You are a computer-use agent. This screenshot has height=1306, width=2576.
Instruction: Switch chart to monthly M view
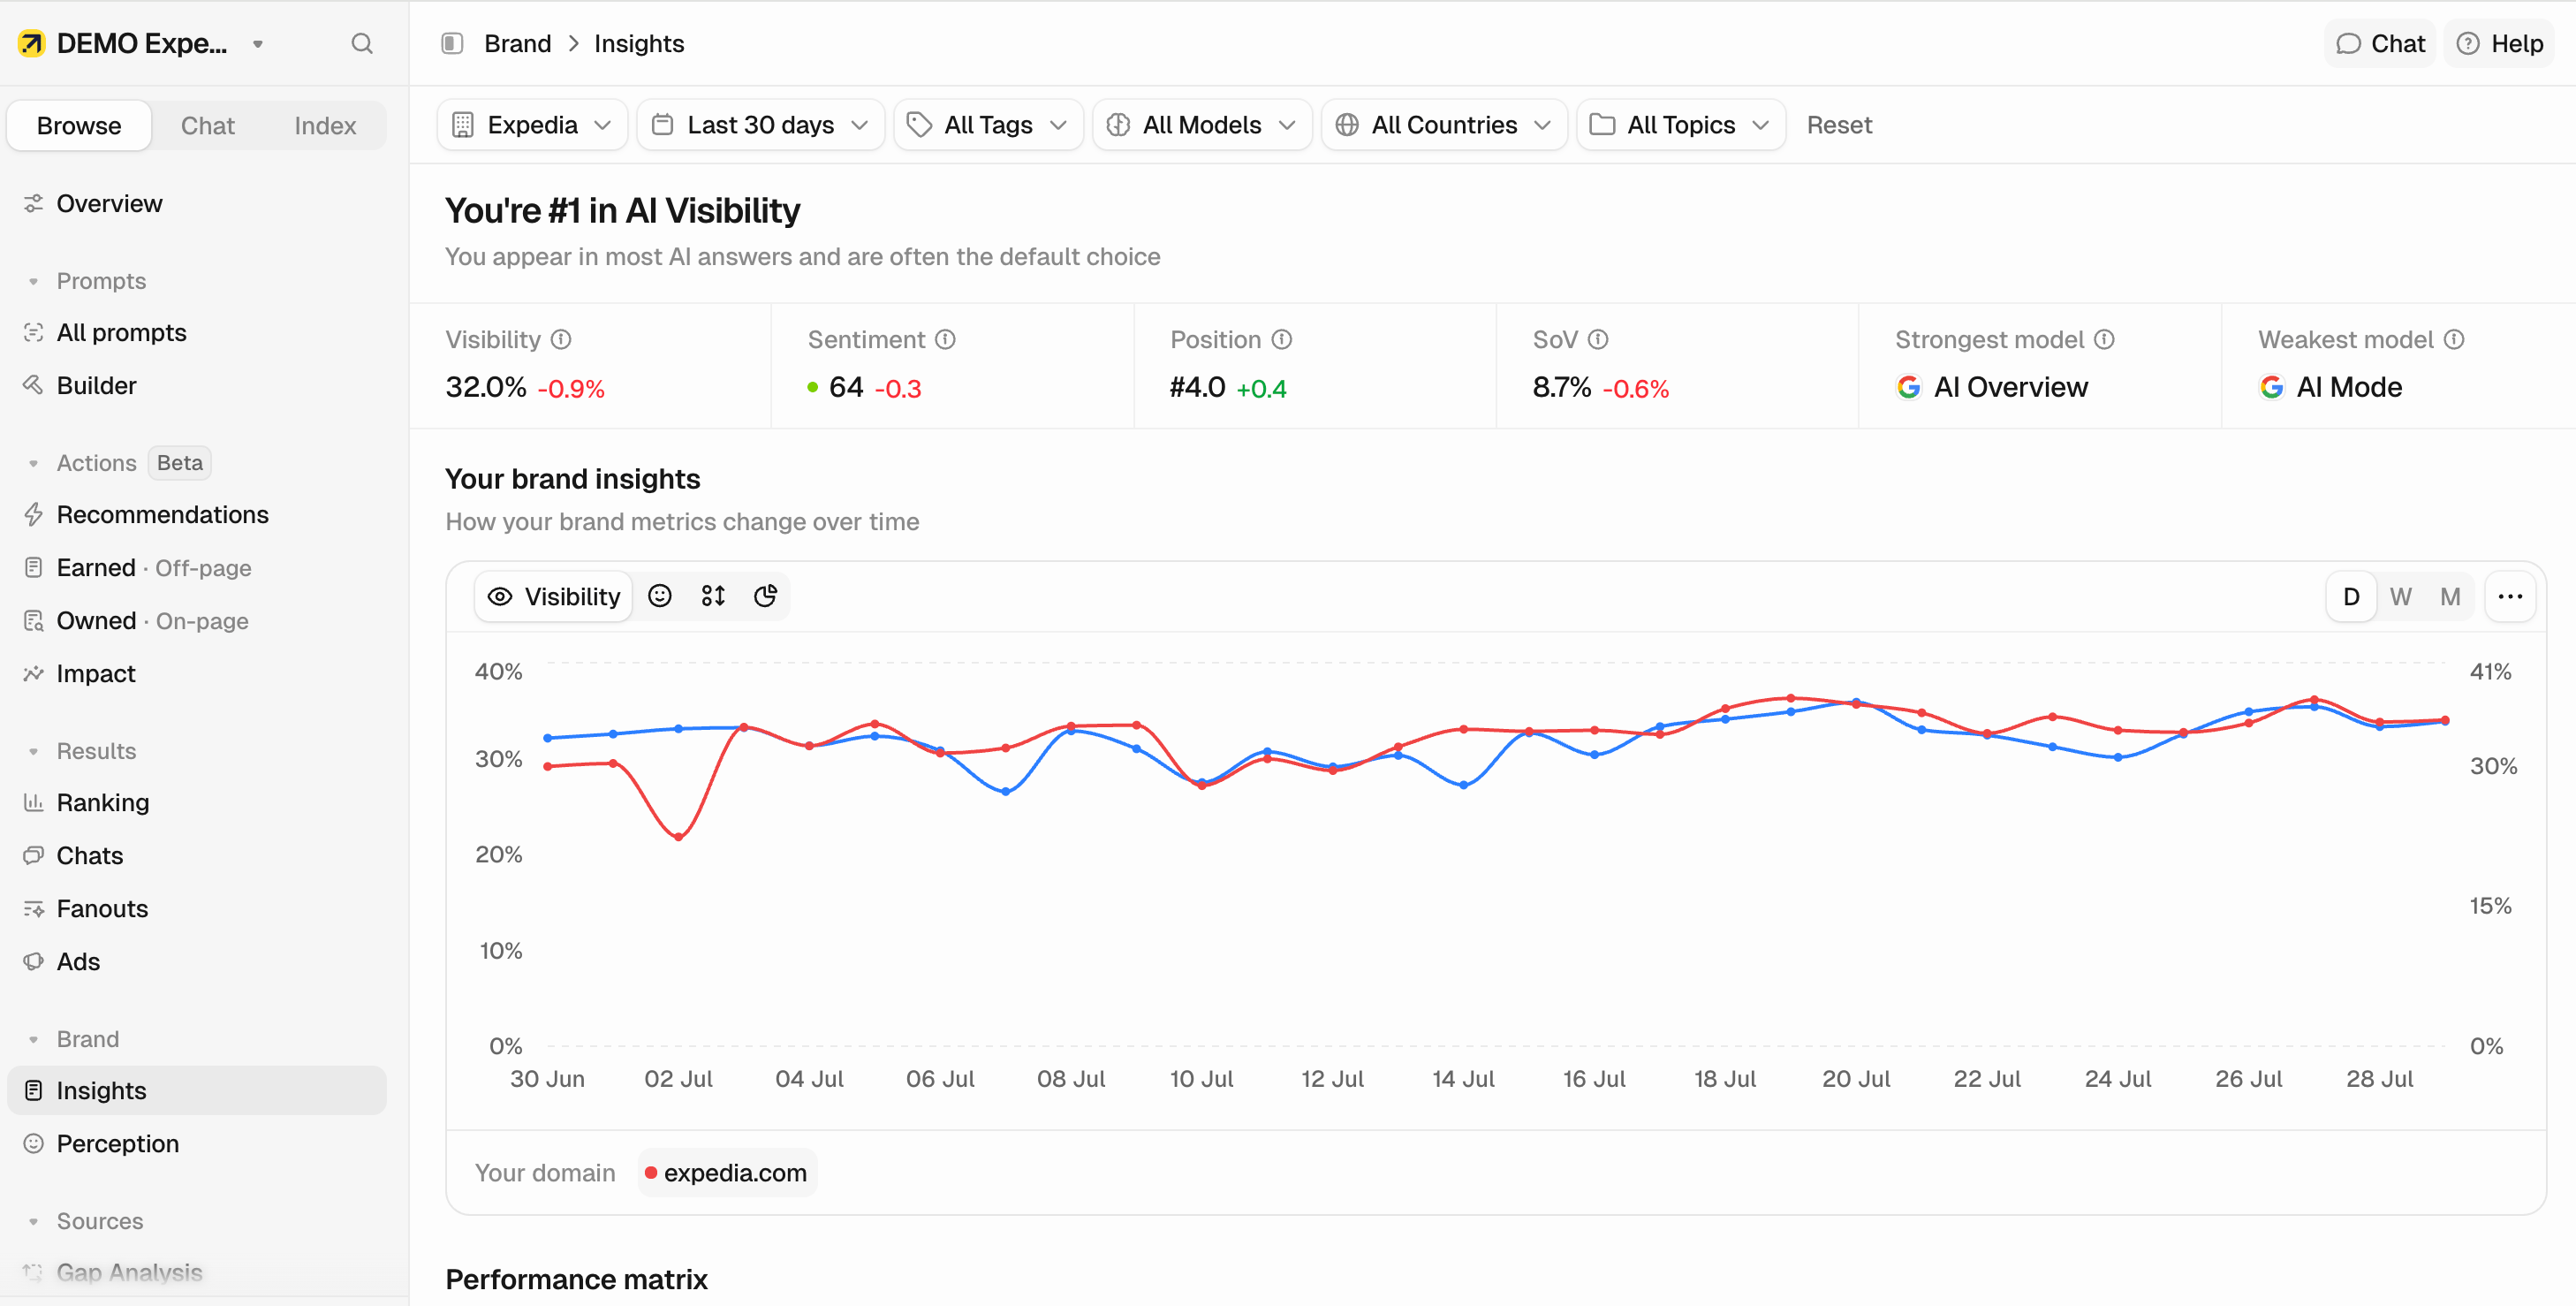click(x=2449, y=596)
